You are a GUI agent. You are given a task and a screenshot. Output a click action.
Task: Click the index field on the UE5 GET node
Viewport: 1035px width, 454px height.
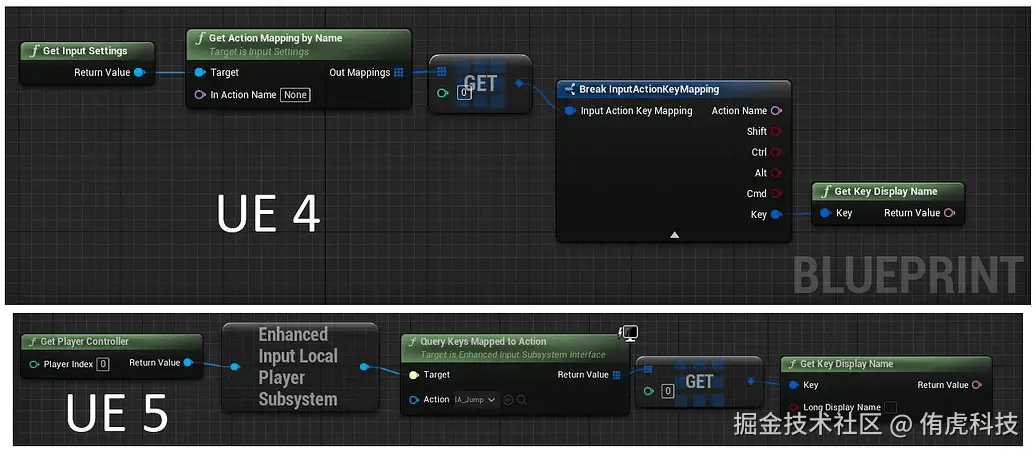coord(667,391)
